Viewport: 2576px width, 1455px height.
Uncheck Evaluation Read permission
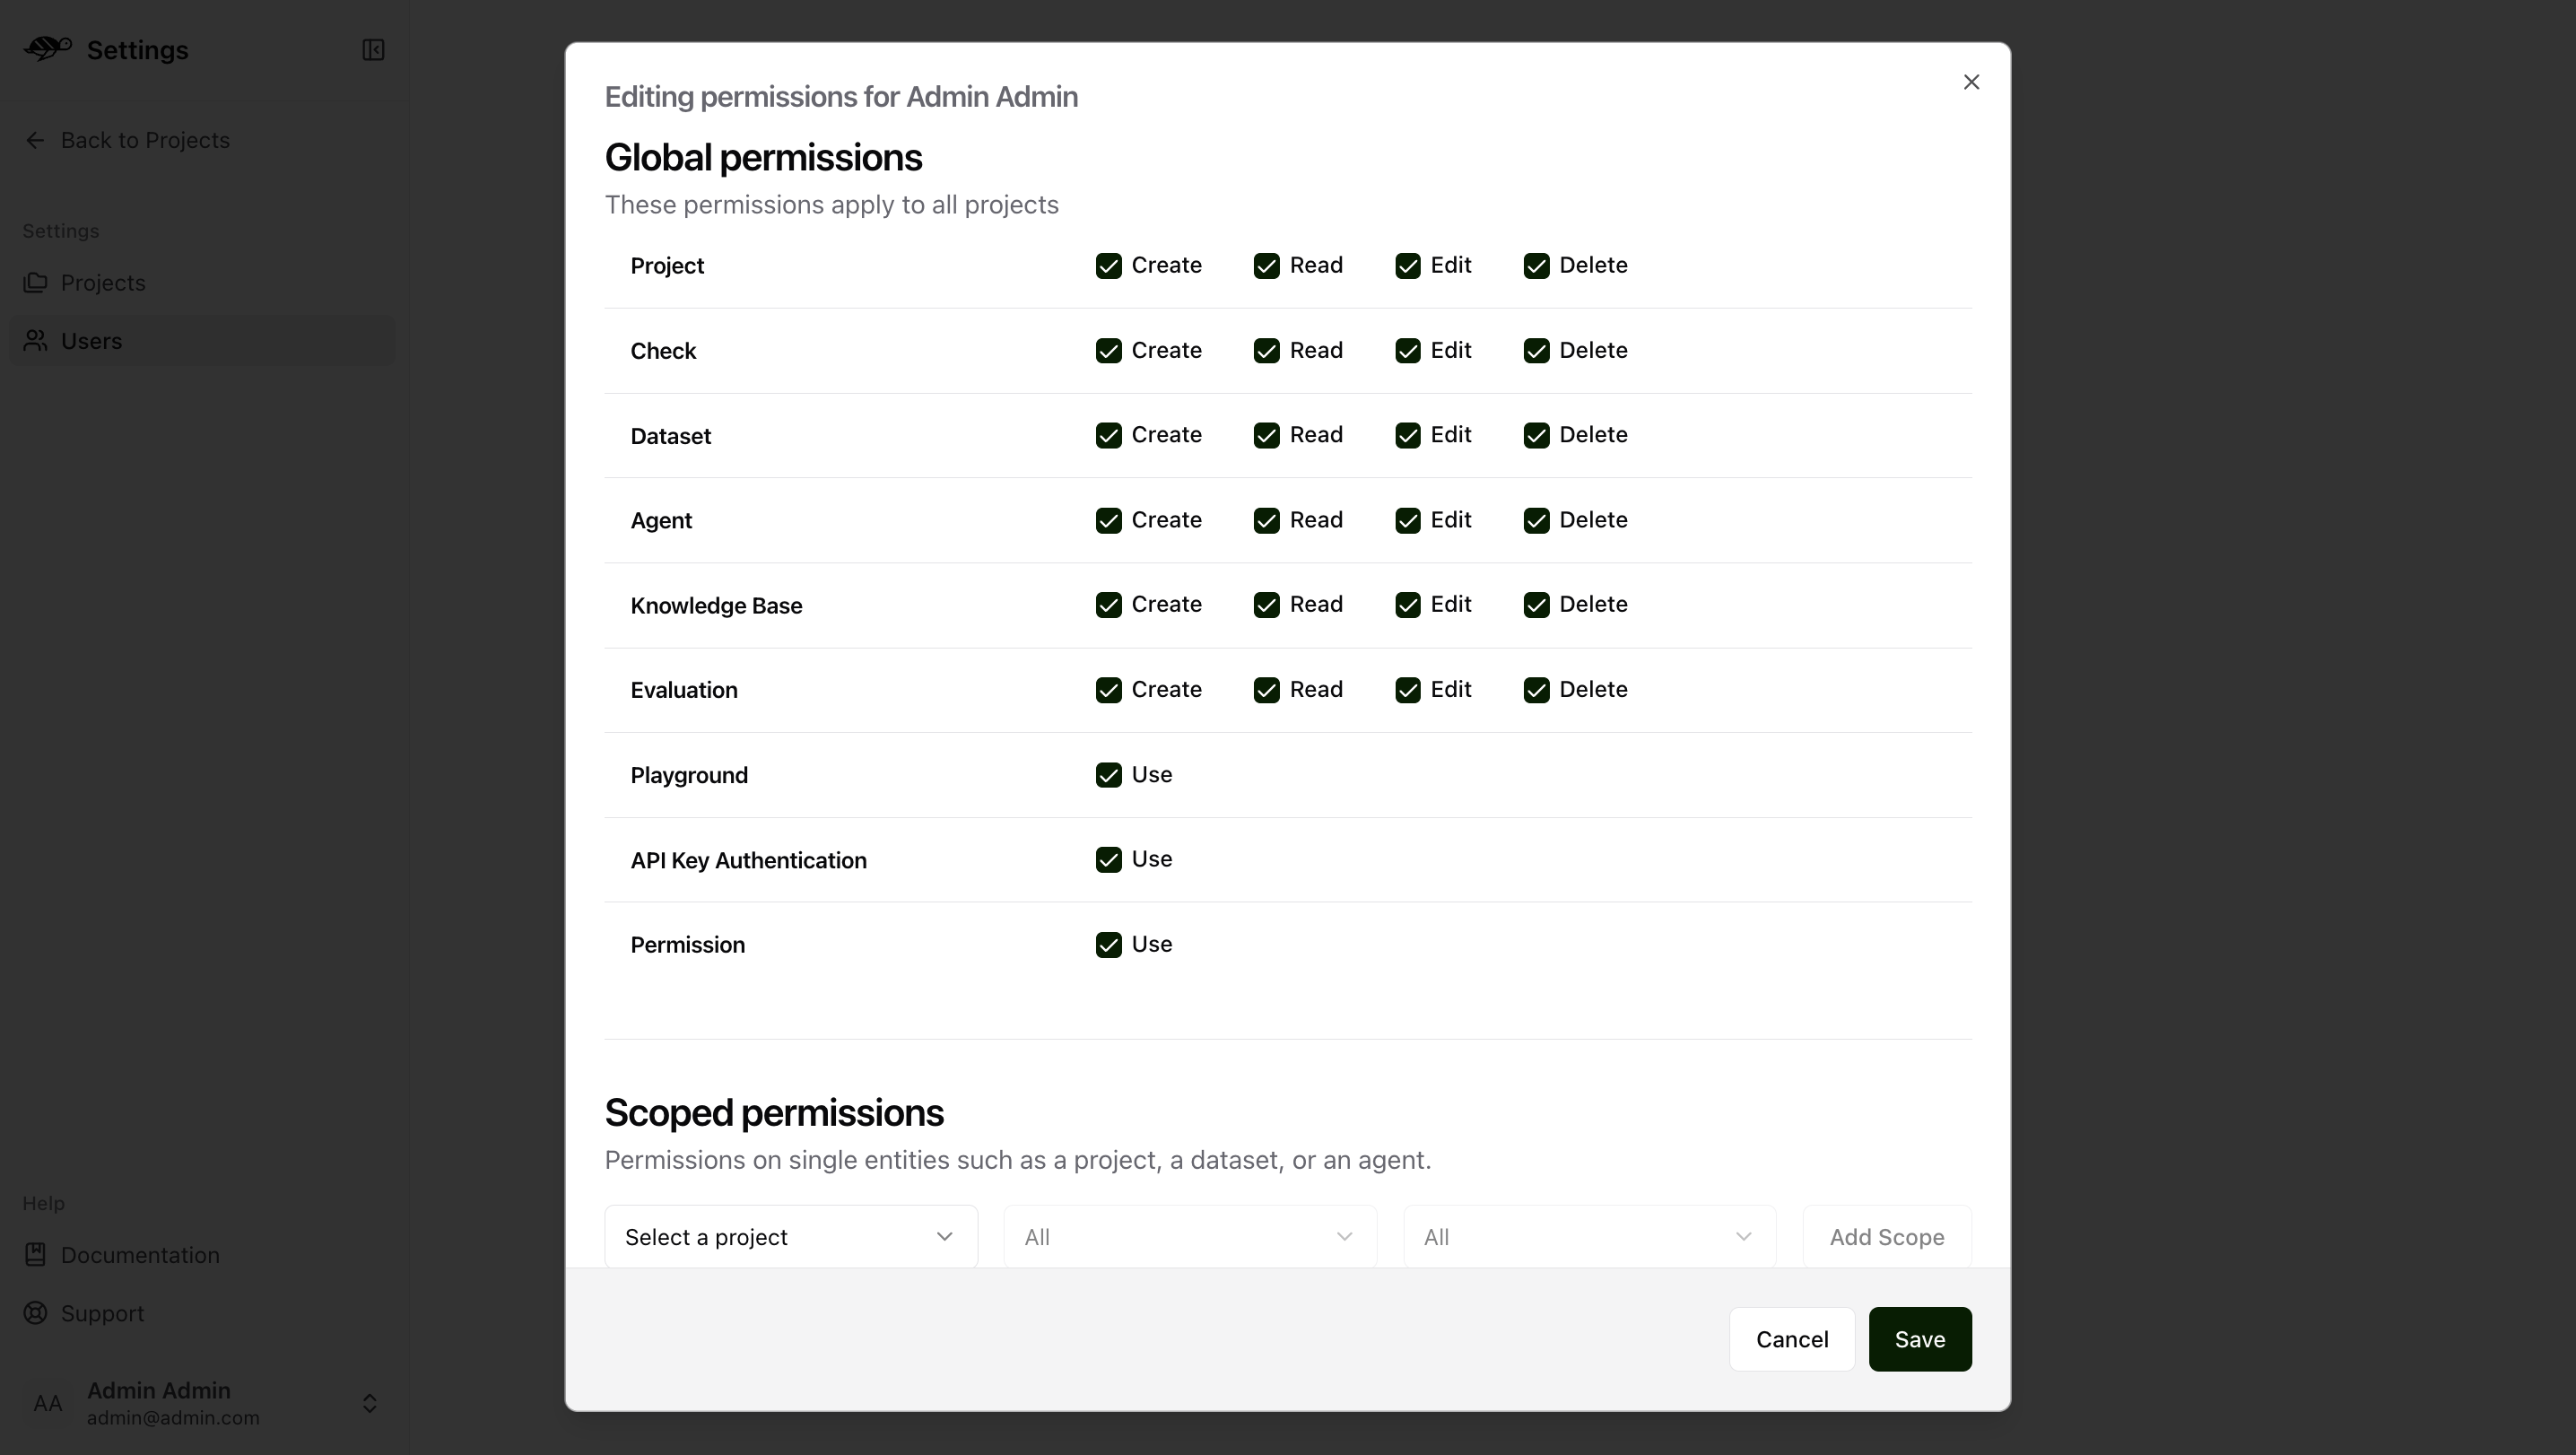click(x=1266, y=690)
